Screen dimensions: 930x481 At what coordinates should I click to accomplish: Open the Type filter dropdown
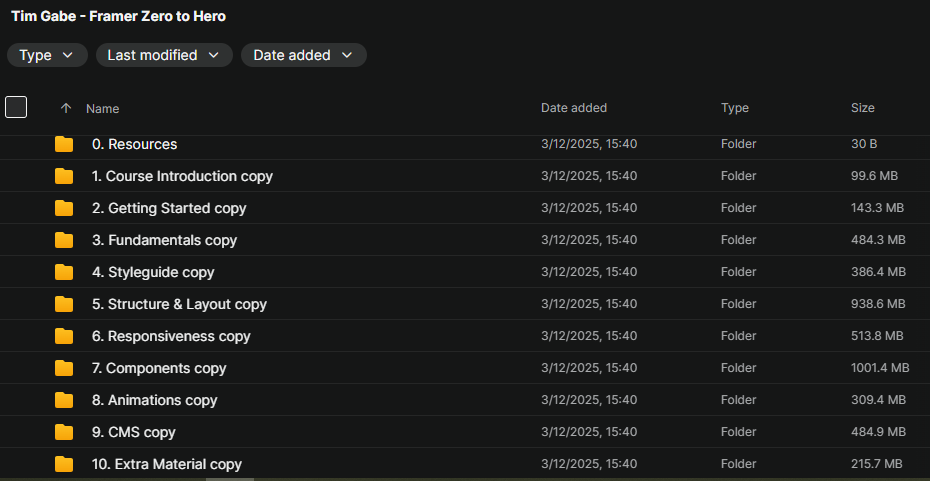46,55
